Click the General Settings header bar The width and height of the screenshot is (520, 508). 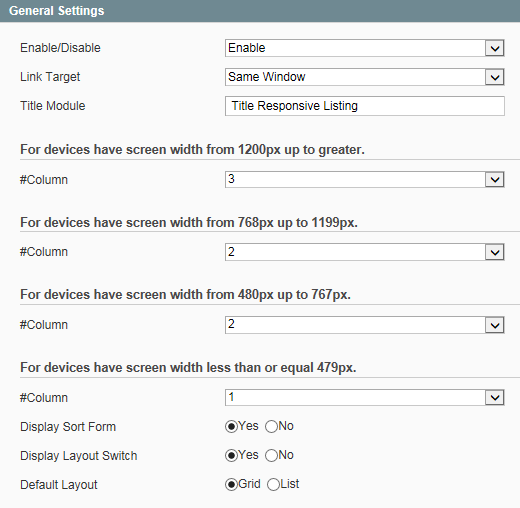click(x=260, y=11)
